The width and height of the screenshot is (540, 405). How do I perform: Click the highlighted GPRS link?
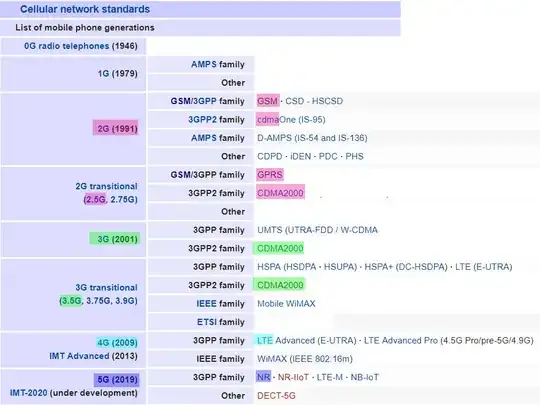270,175
